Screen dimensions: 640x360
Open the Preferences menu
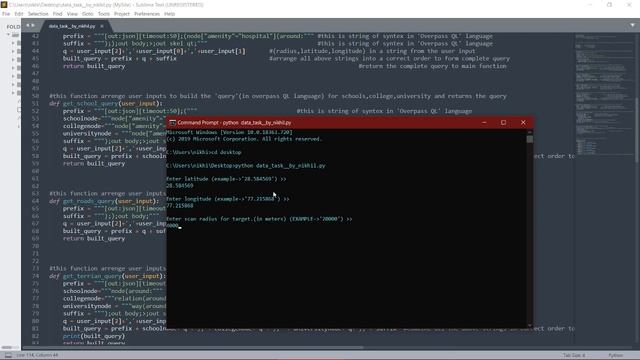coord(147,14)
